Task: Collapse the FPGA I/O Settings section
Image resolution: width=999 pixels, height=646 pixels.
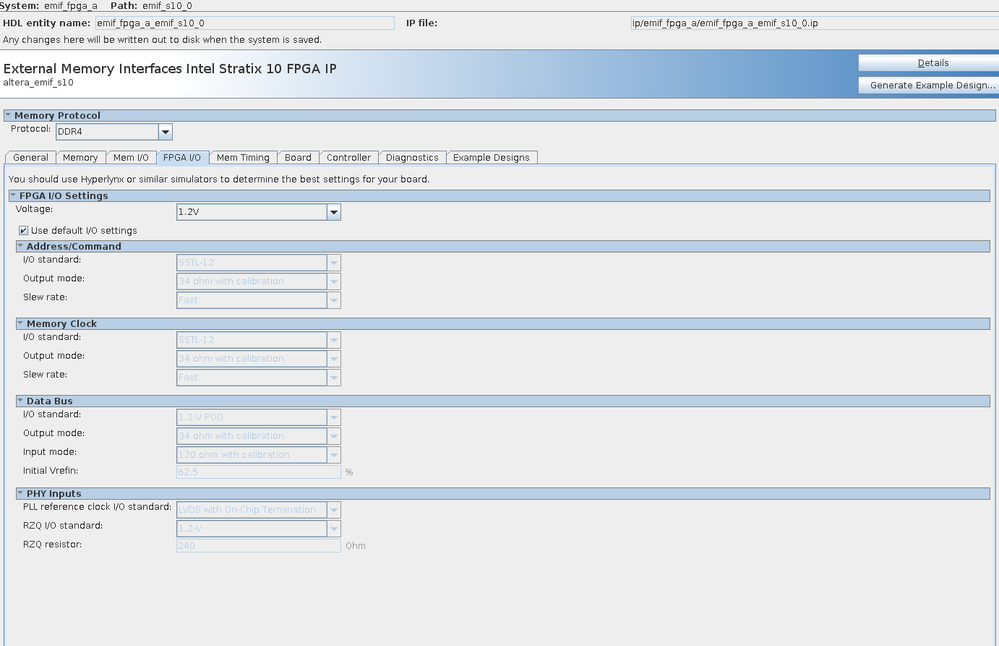Action: (13, 196)
